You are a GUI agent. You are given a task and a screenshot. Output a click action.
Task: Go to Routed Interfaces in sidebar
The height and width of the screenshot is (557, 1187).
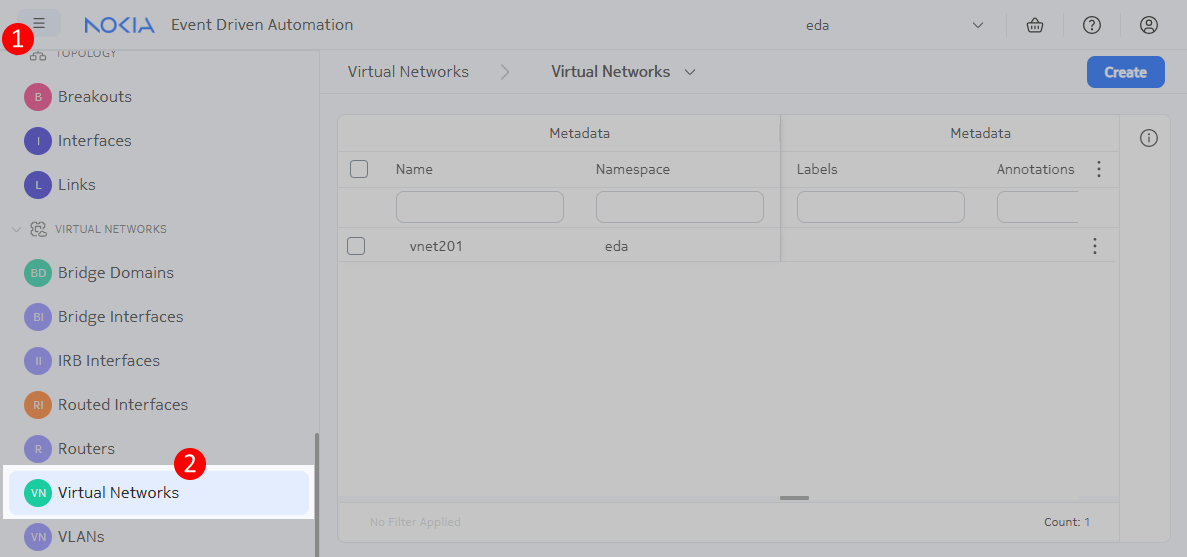[122, 405]
